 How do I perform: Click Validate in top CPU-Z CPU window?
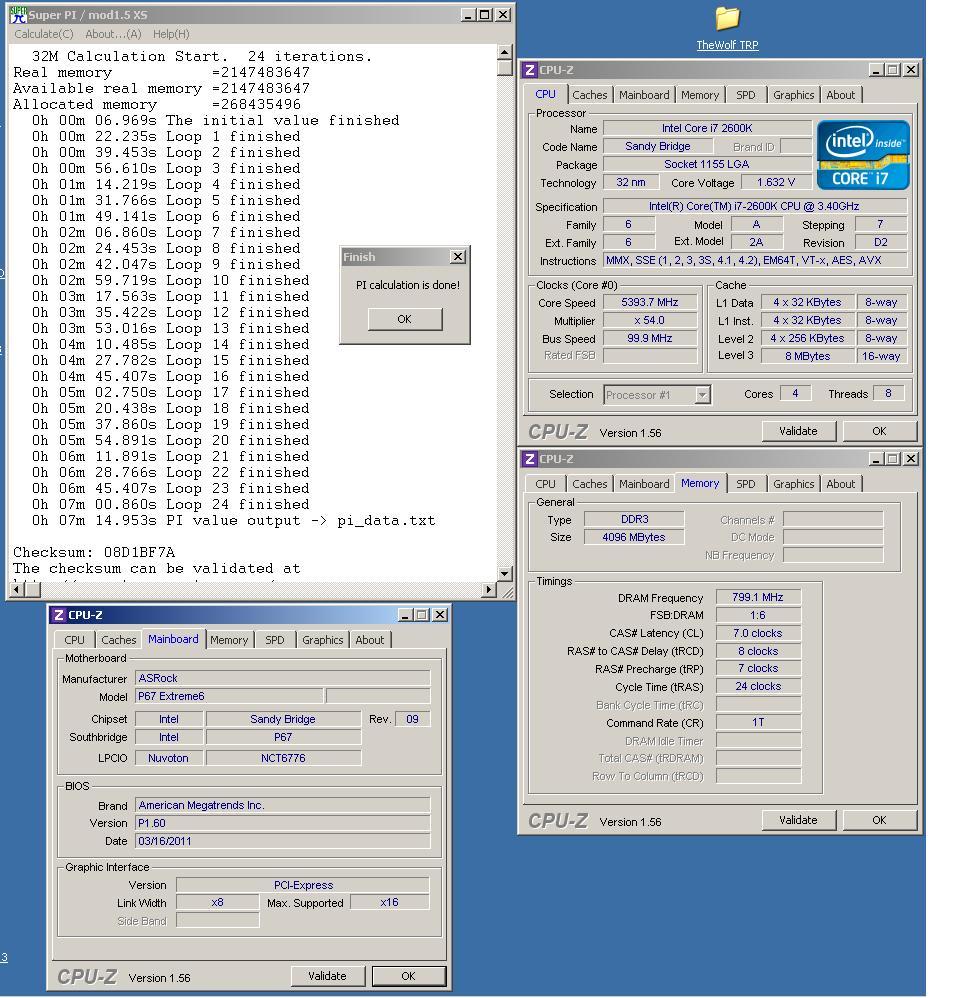[x=798, y=431]
